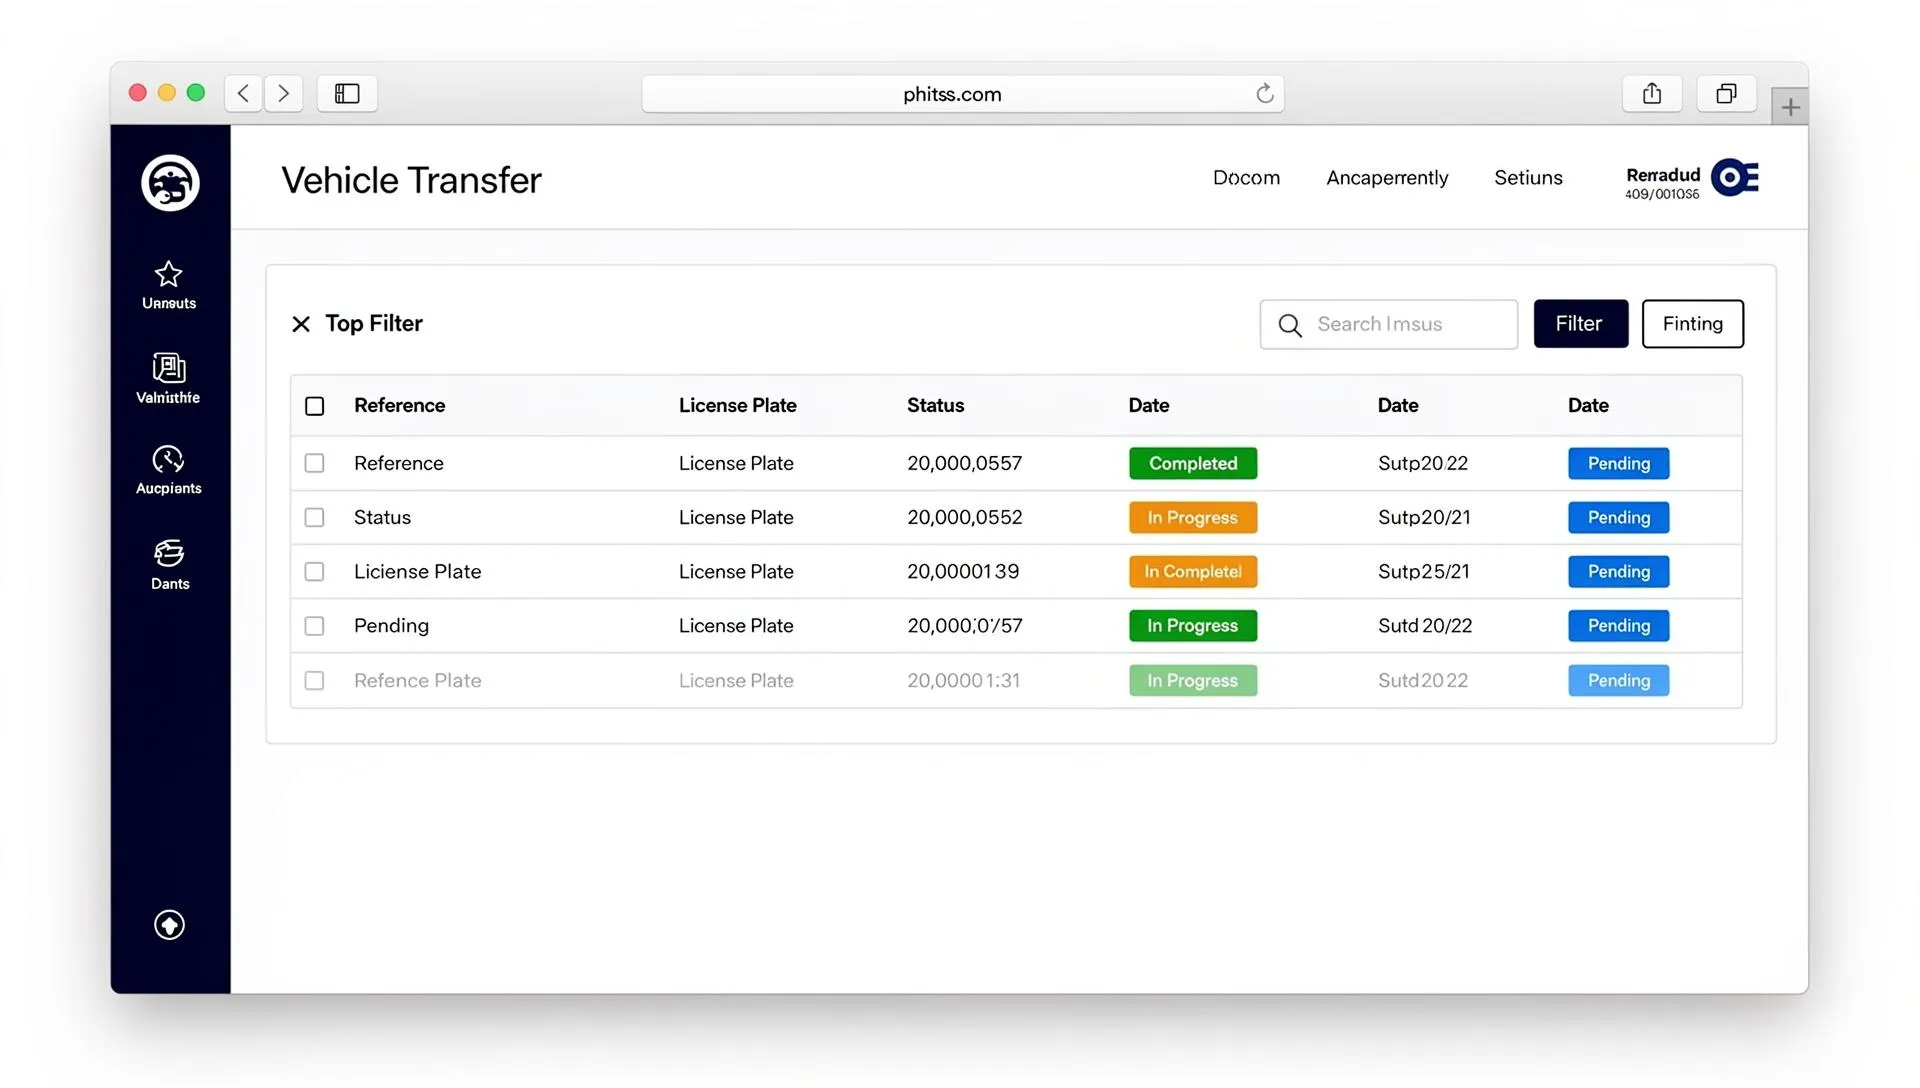Click the Top Filter label

pos(373,323)
